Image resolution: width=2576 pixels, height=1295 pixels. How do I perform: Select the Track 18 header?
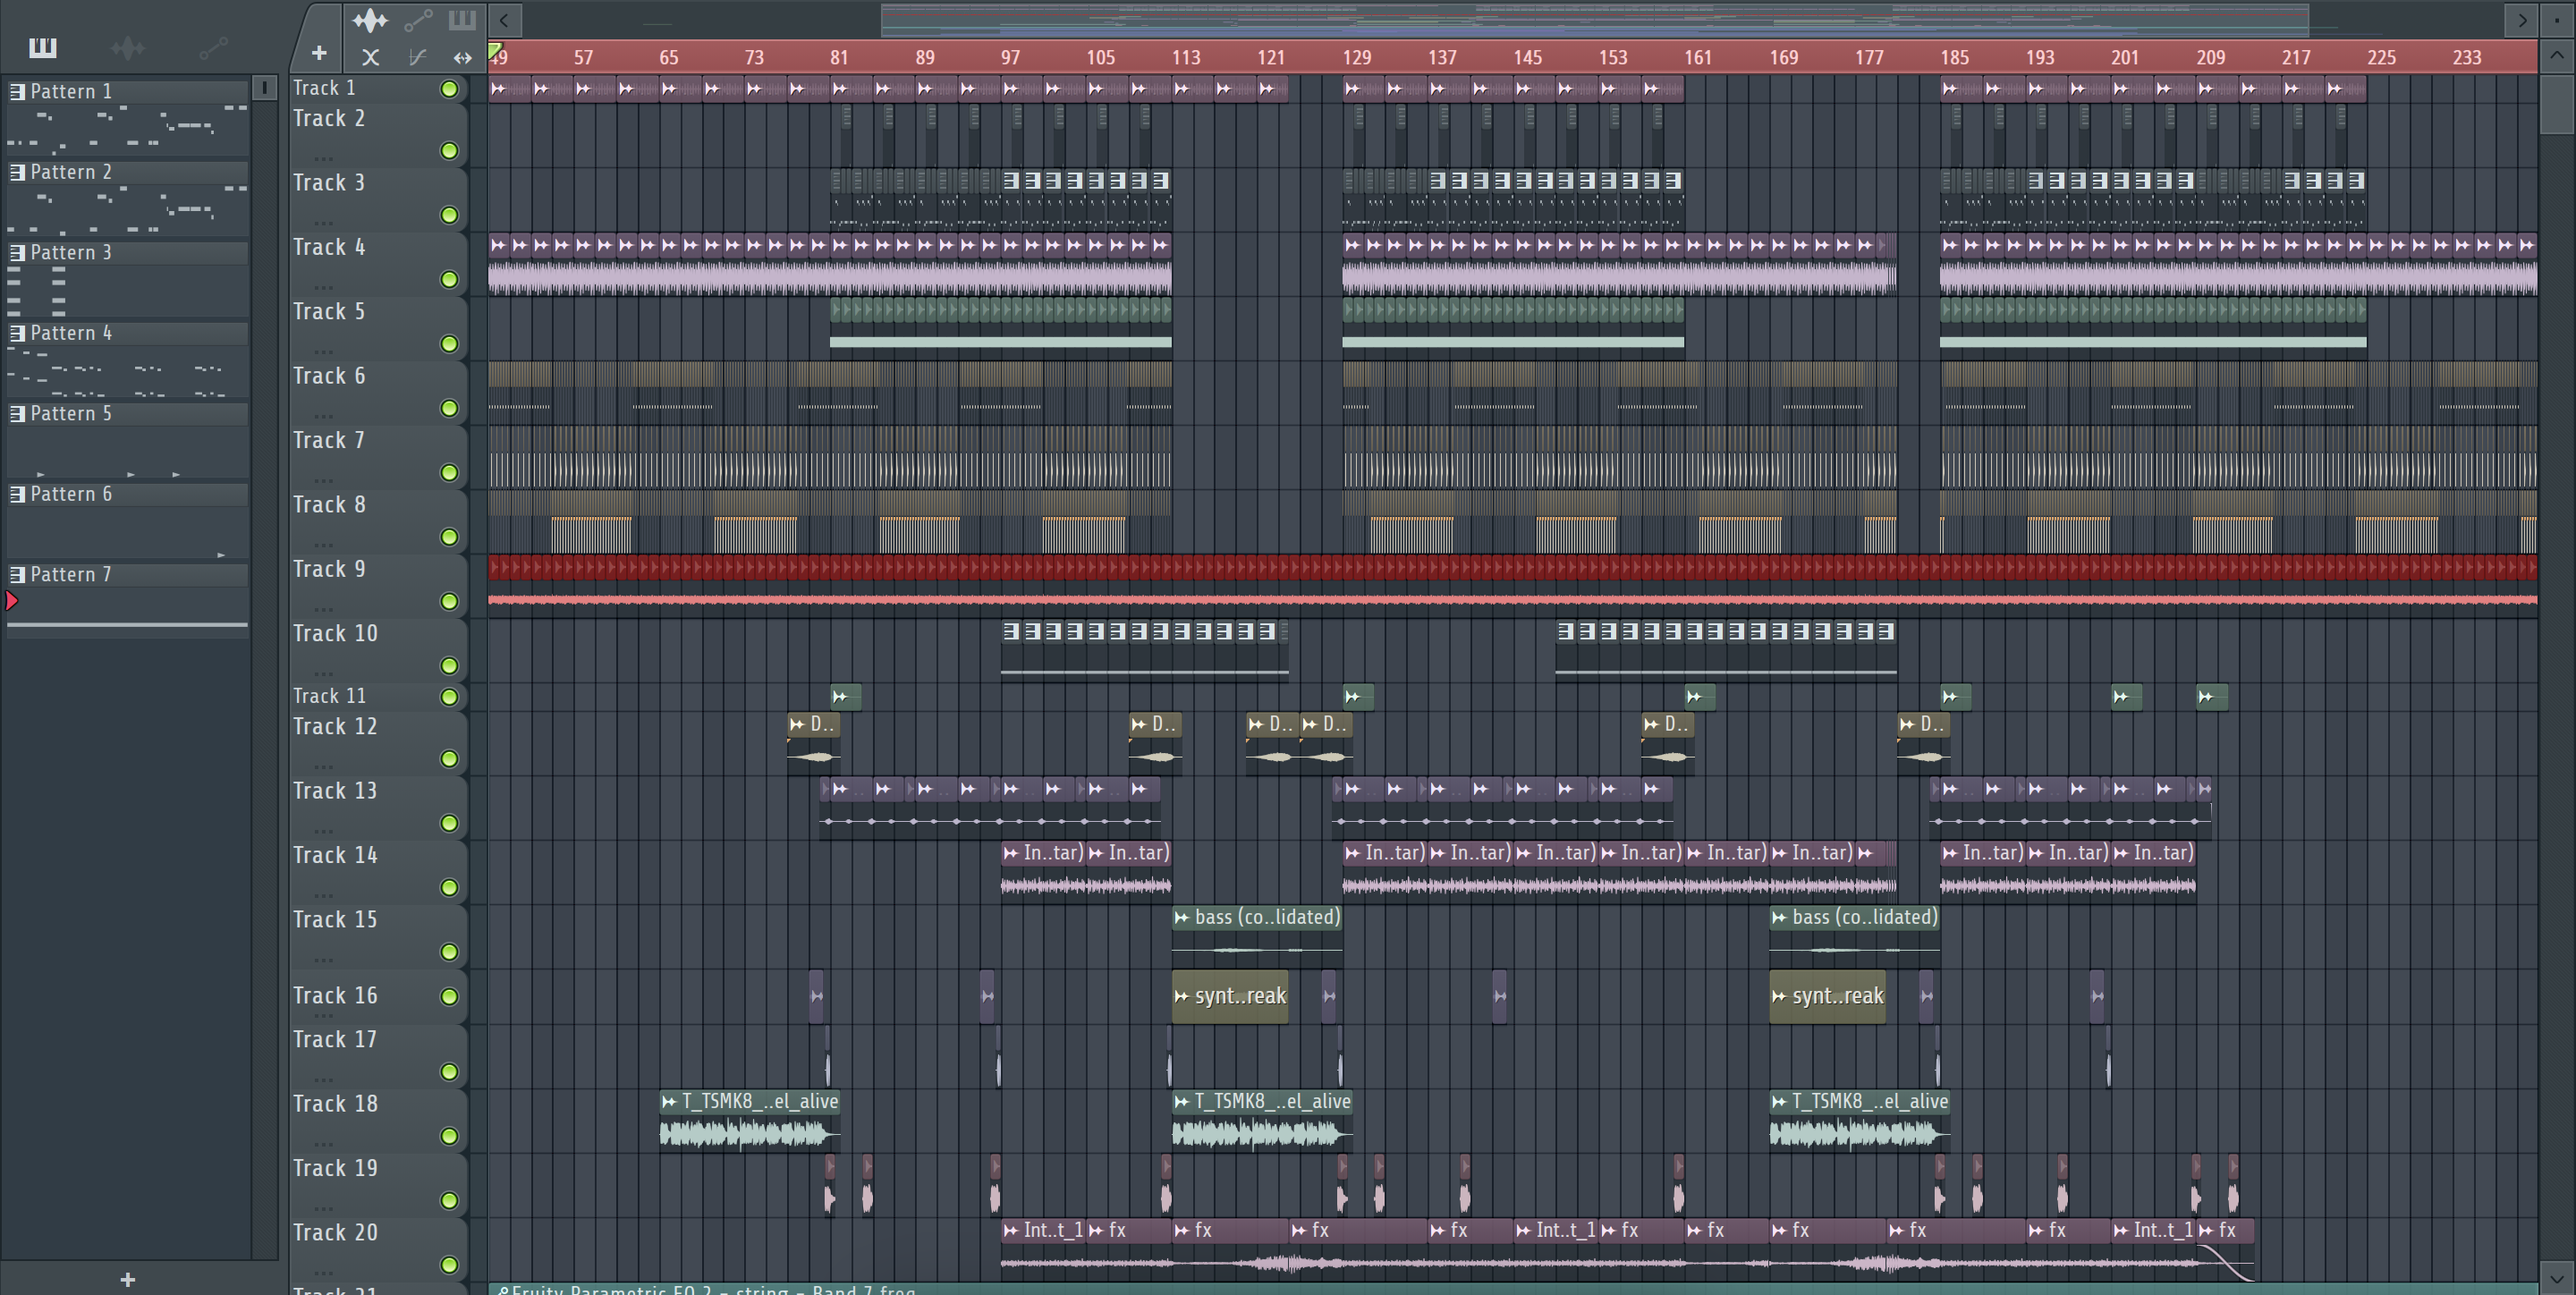(378, 1121)
